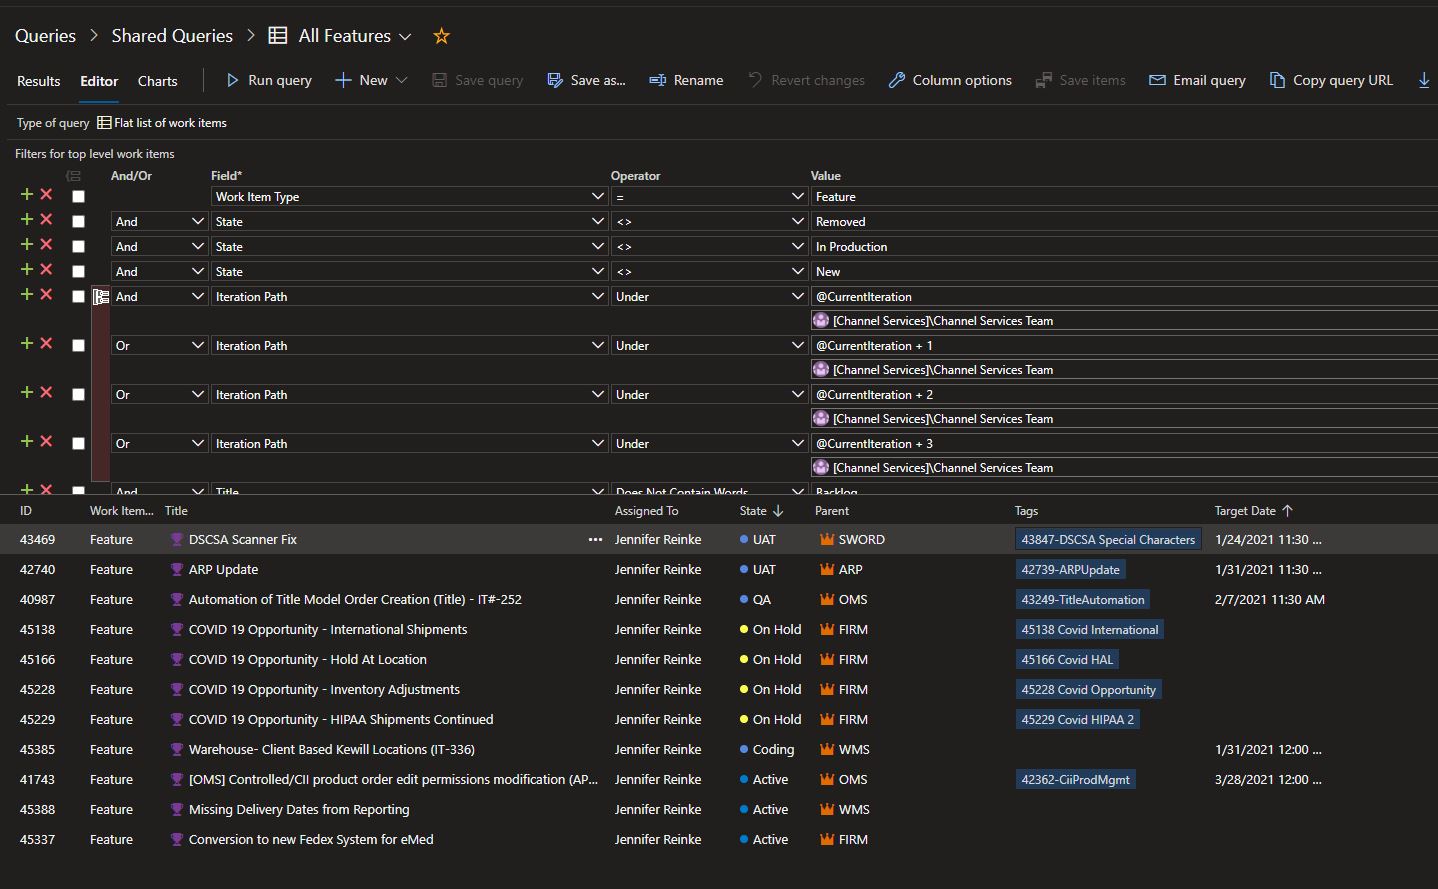Check the checkbox on the Title filter row

[x=78, y=489]
